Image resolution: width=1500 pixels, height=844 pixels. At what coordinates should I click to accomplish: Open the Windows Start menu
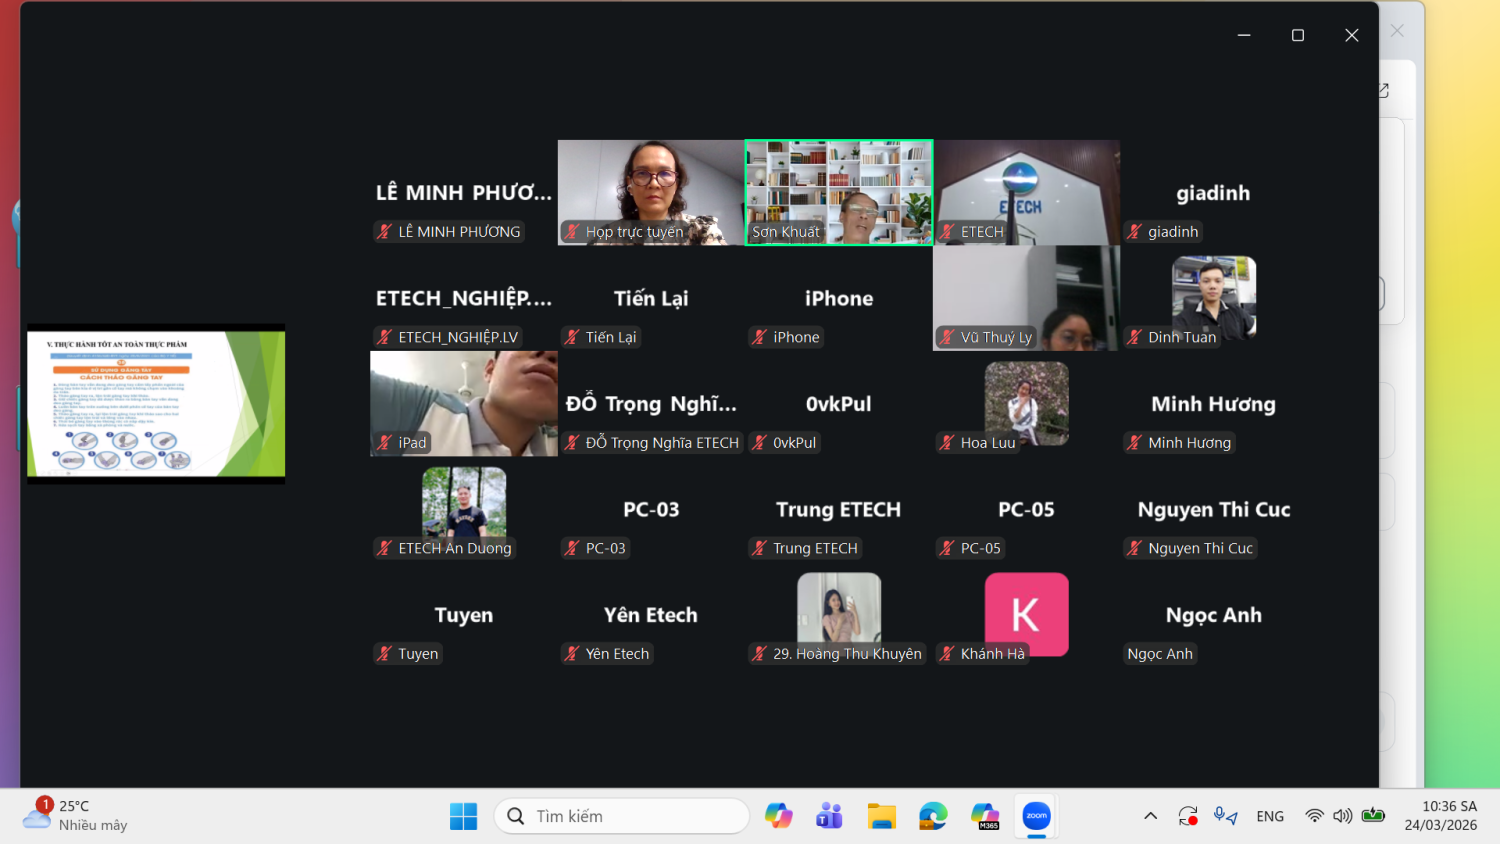point(463,817)
